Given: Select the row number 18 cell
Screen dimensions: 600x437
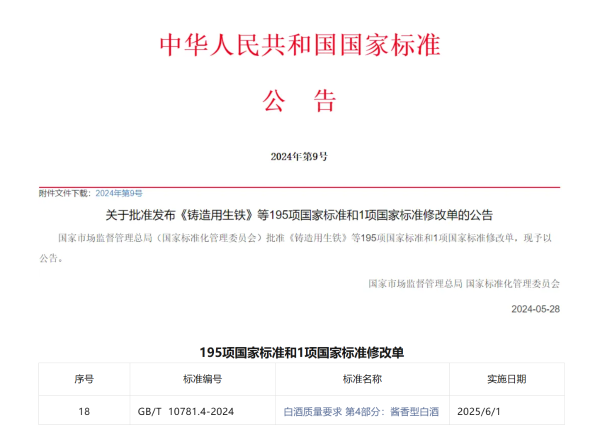Looking at the screenshot, I should pyautogui.click(x=84, y=411).
